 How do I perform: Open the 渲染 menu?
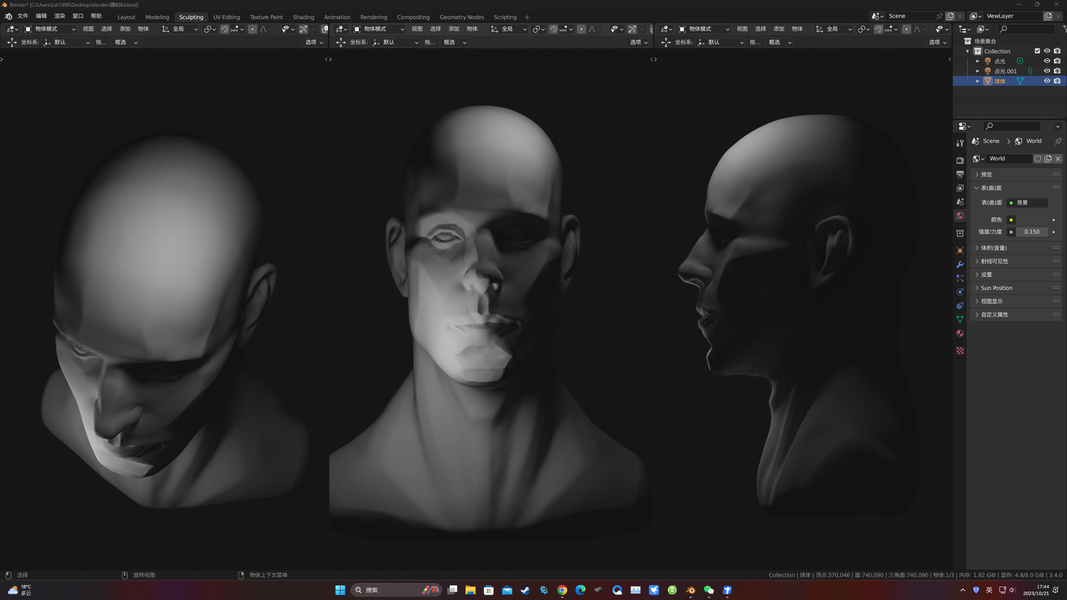pyautogui.click(x=60, y=16)
